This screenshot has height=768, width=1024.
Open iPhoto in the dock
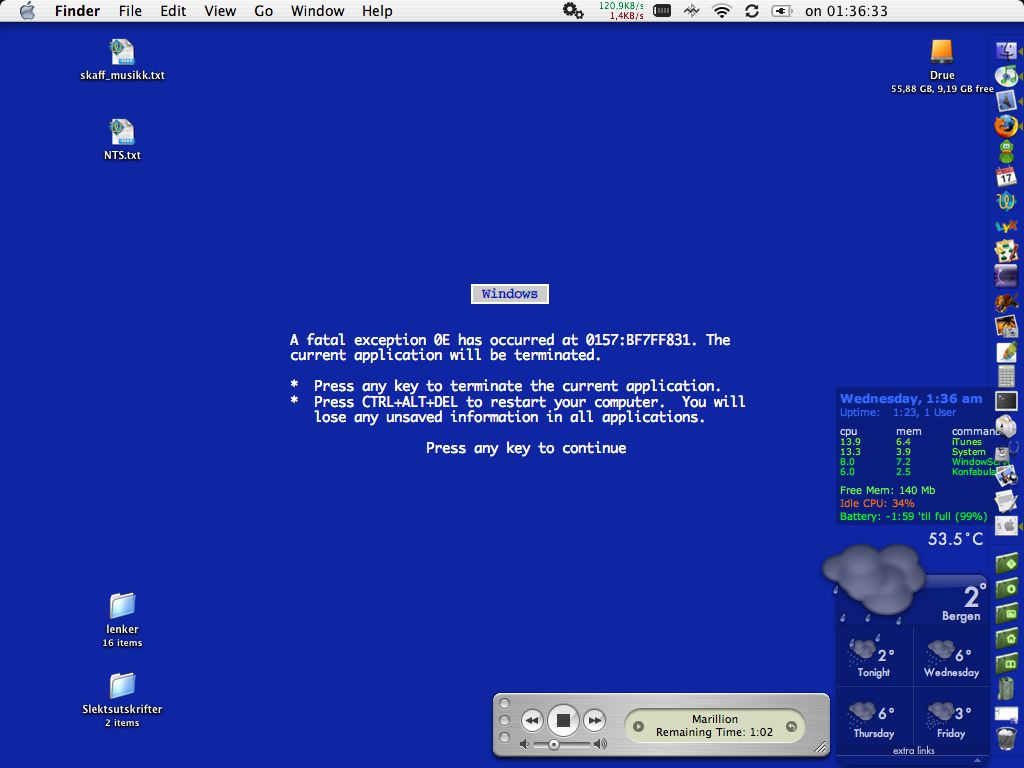pyautogui.click(x=1006, y=326)
